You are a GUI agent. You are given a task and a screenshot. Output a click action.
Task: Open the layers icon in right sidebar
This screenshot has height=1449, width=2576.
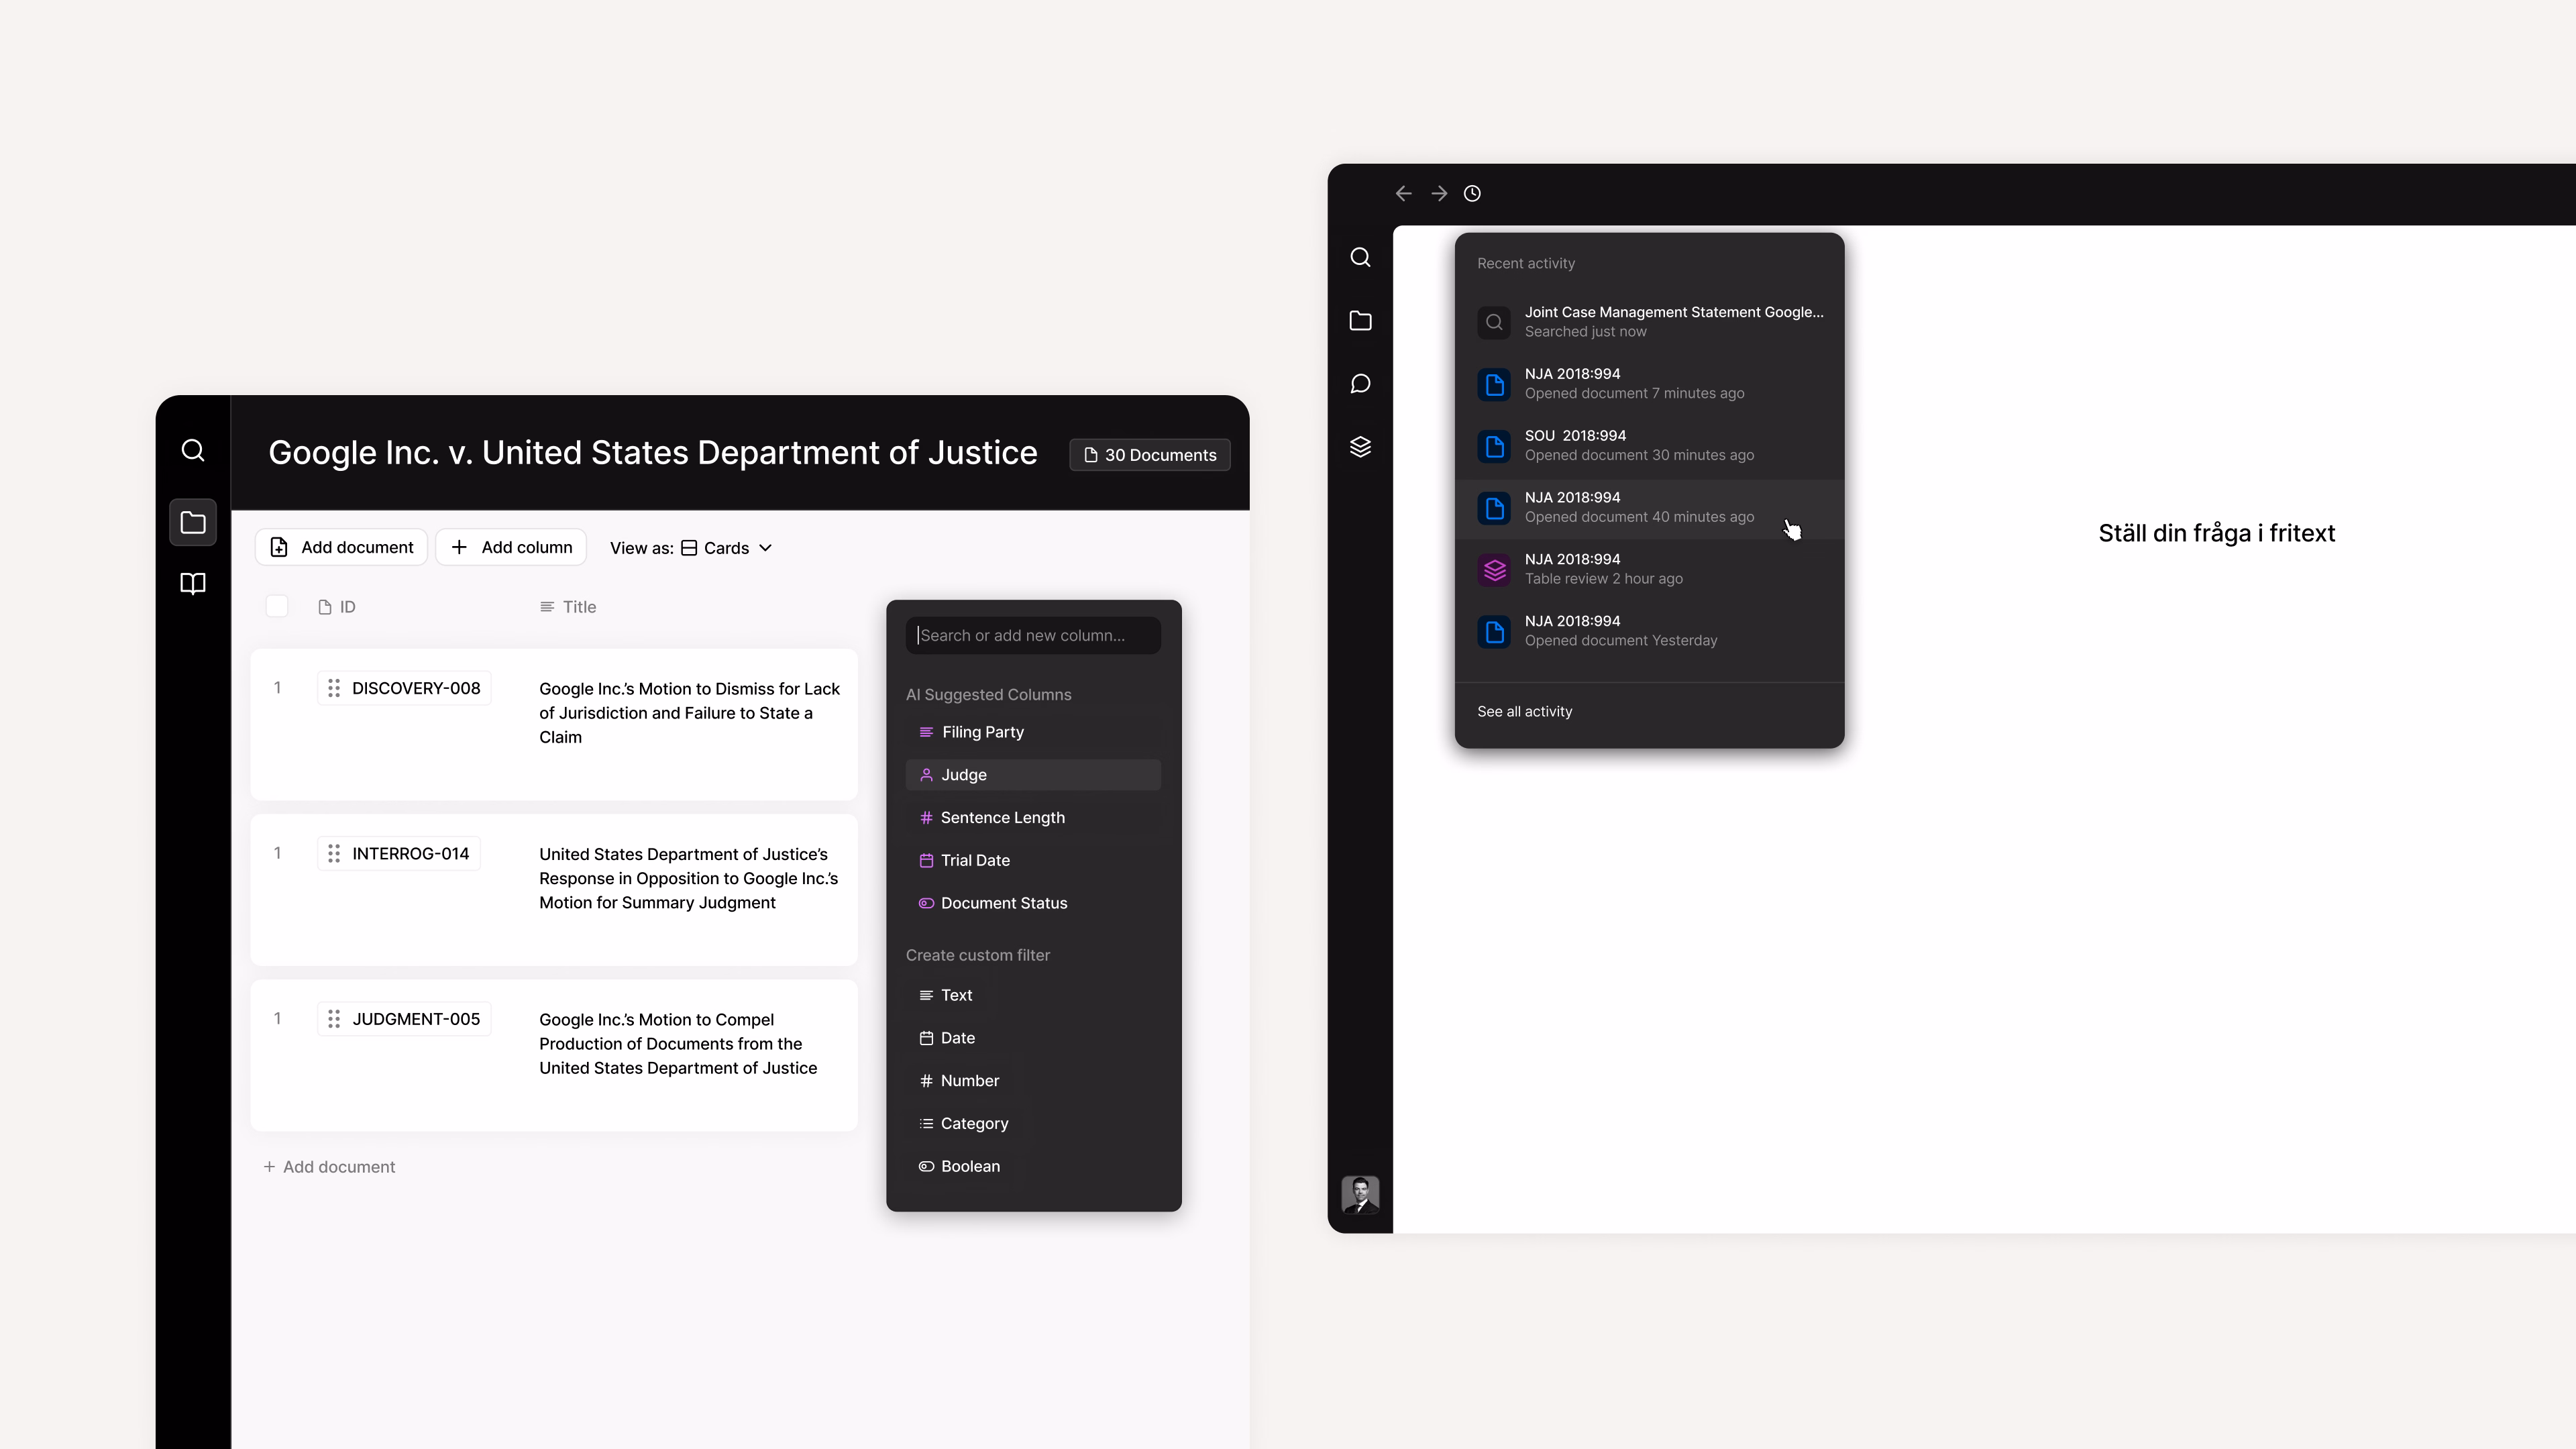1360,447
